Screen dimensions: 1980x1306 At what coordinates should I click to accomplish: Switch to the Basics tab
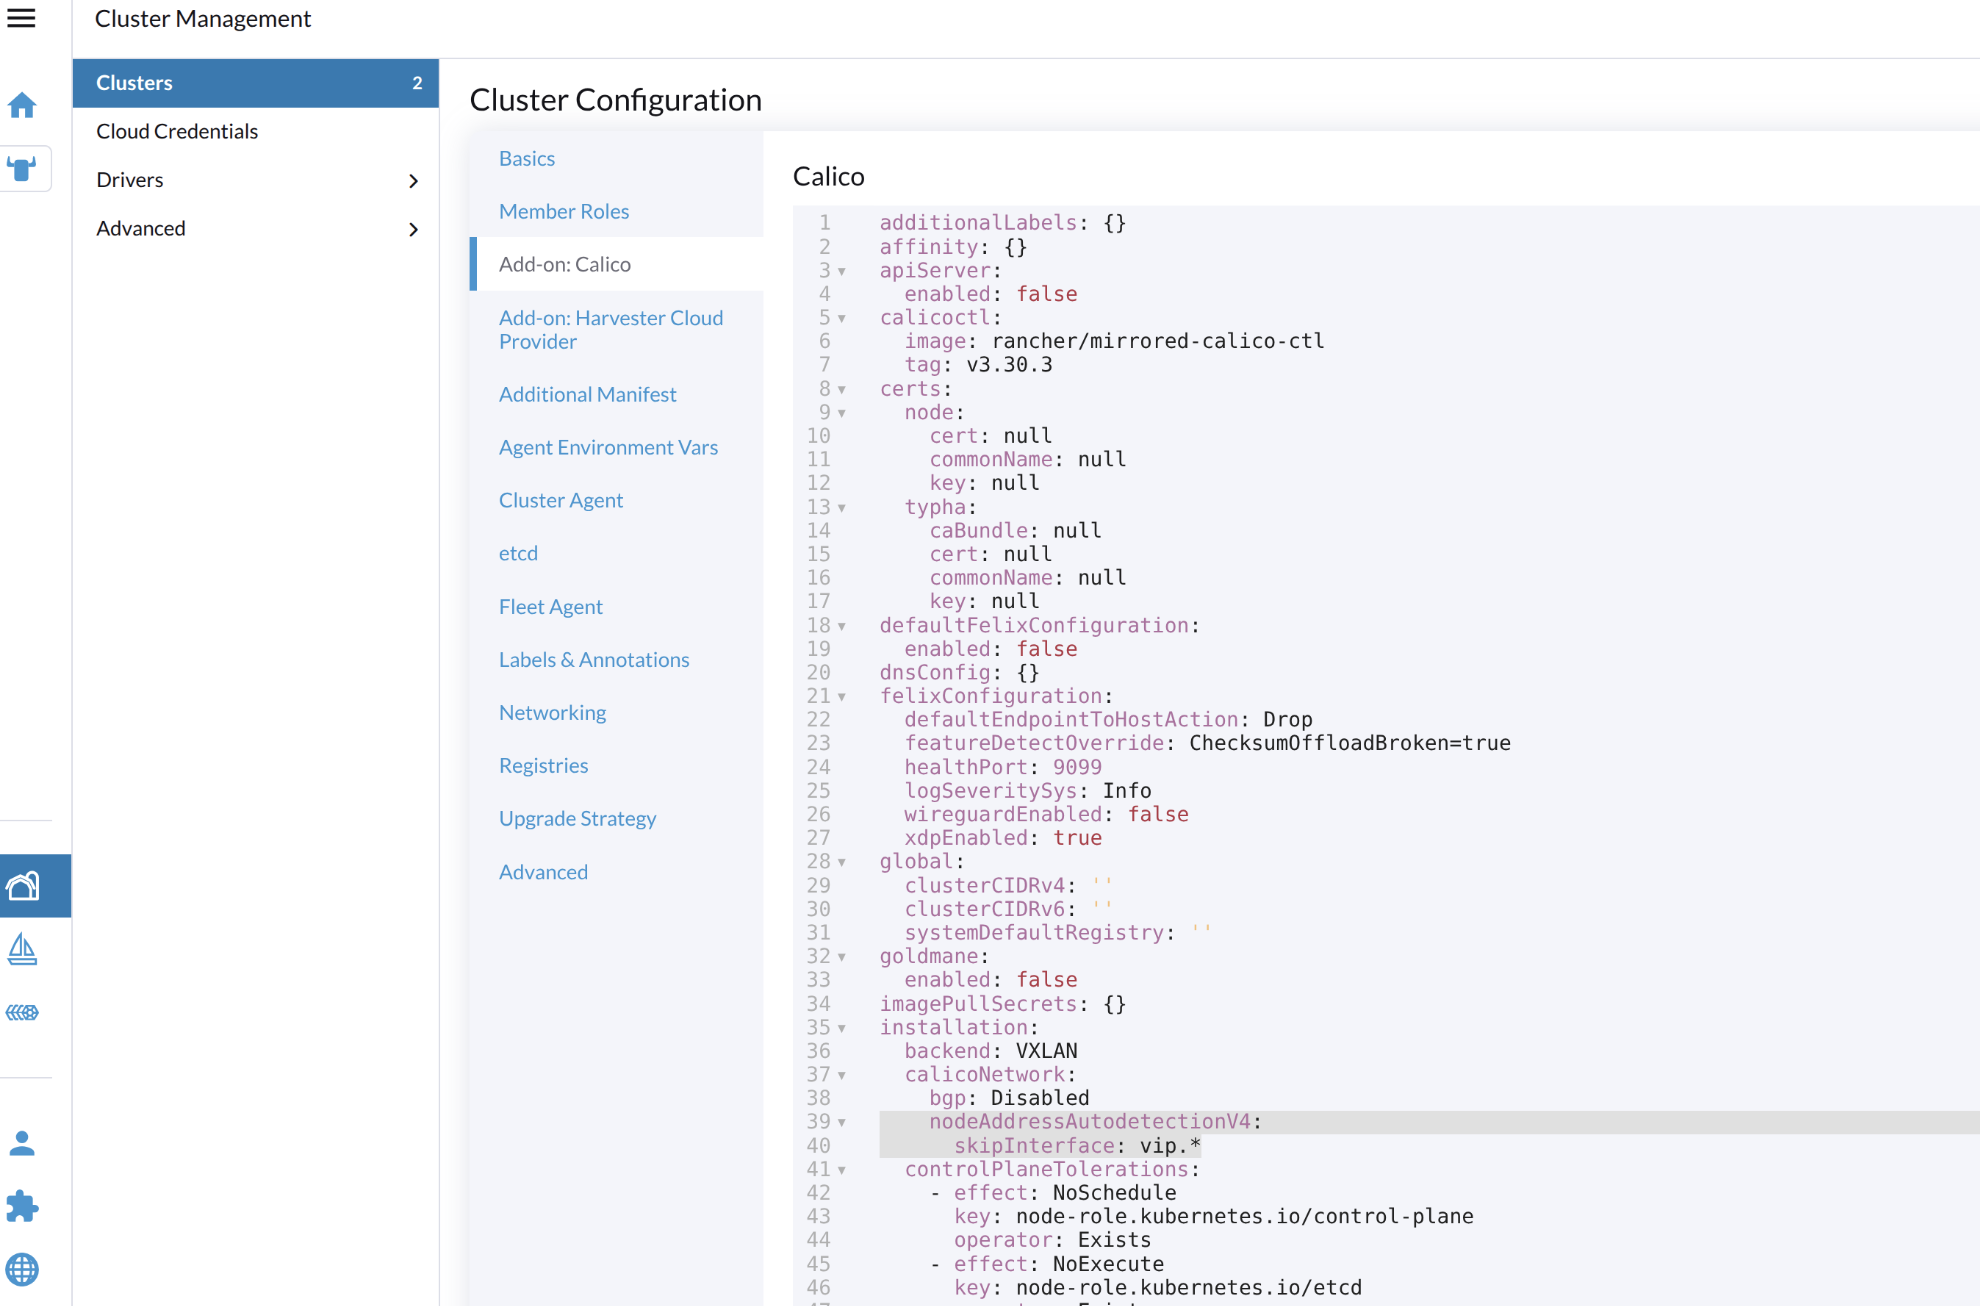click(x=526, y=158)
